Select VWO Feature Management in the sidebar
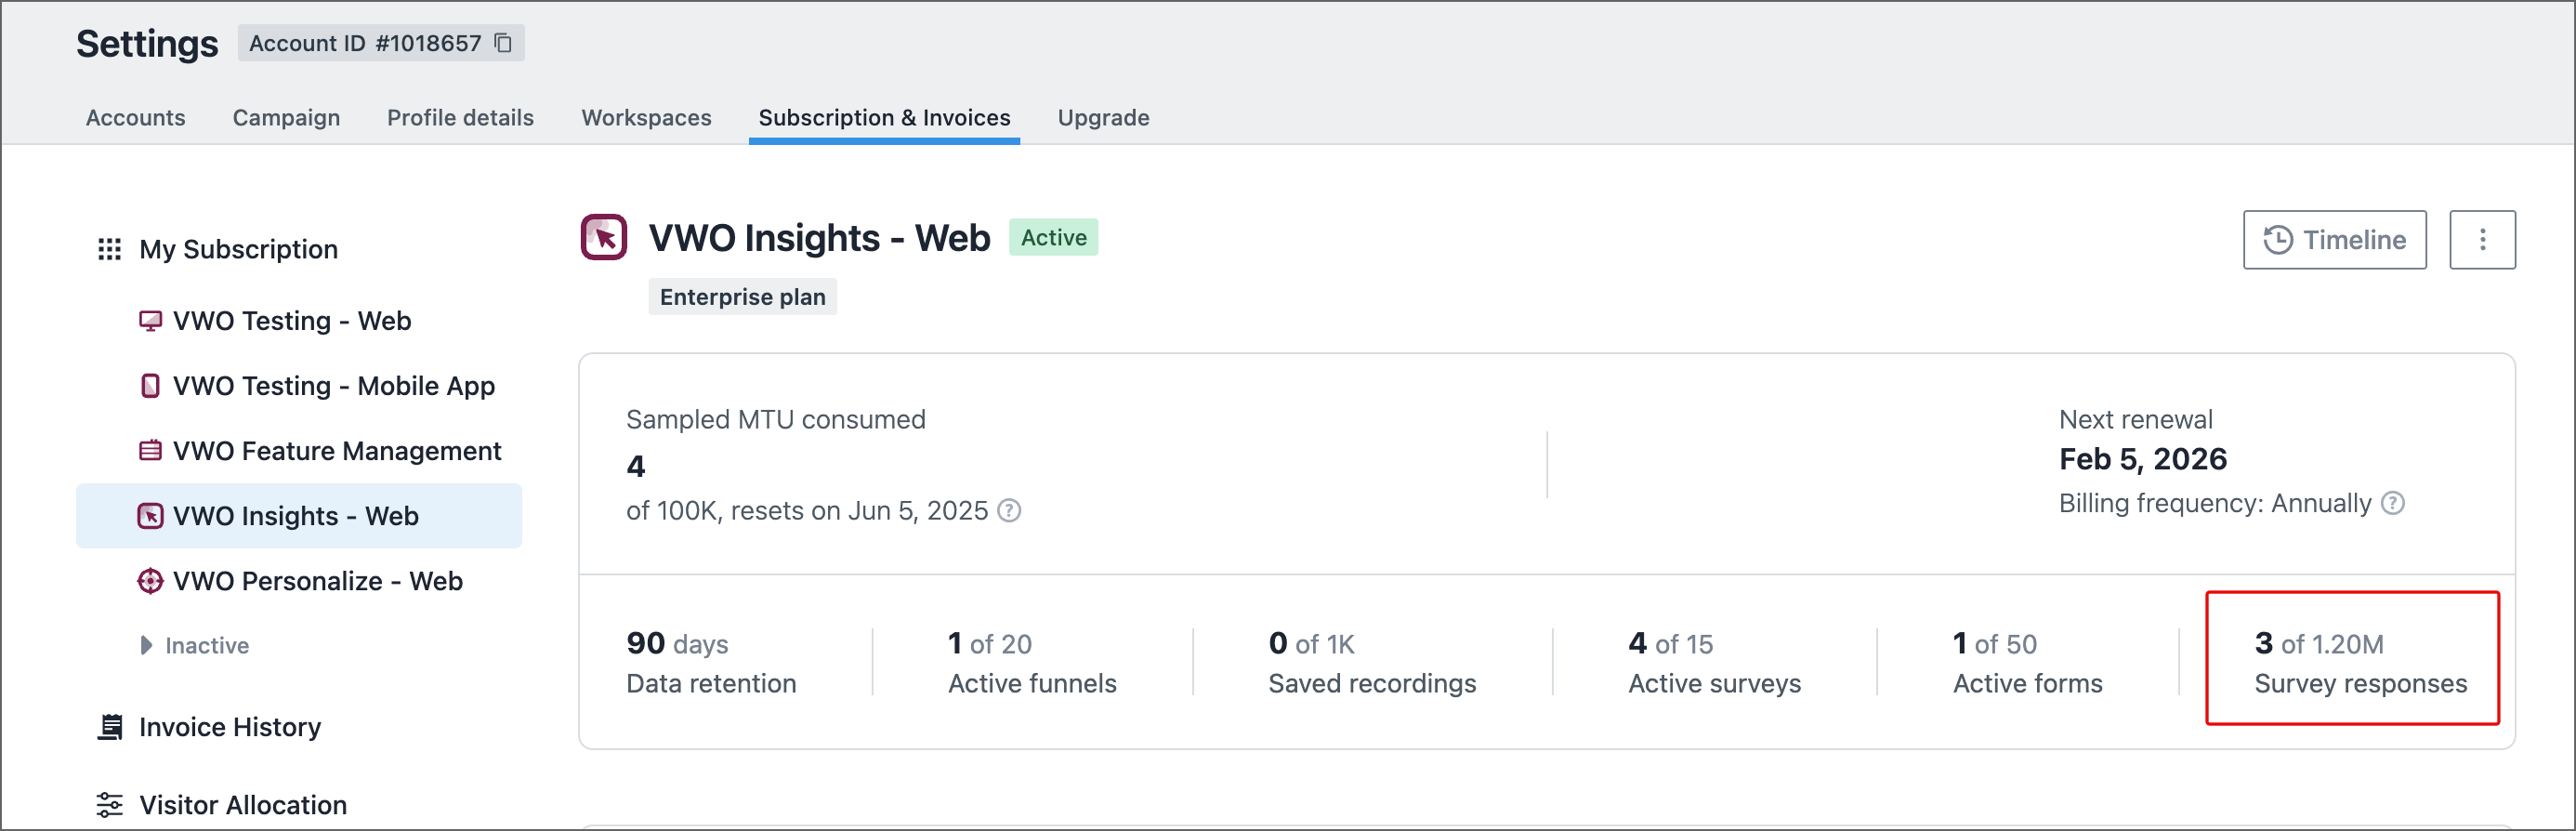2576x831 pixels. point(336,451)
